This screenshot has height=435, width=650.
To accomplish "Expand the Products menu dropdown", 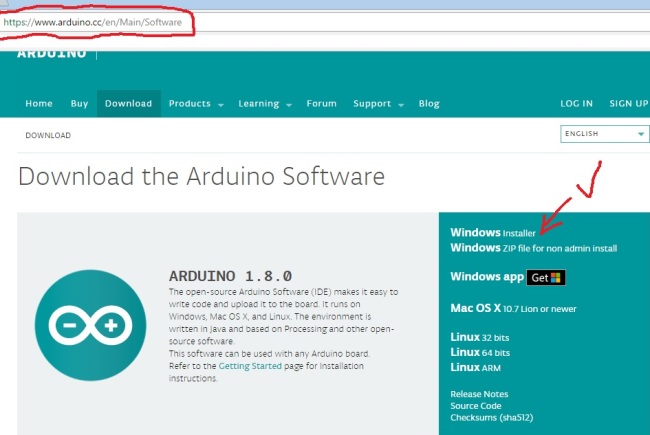I will point(195,104).
